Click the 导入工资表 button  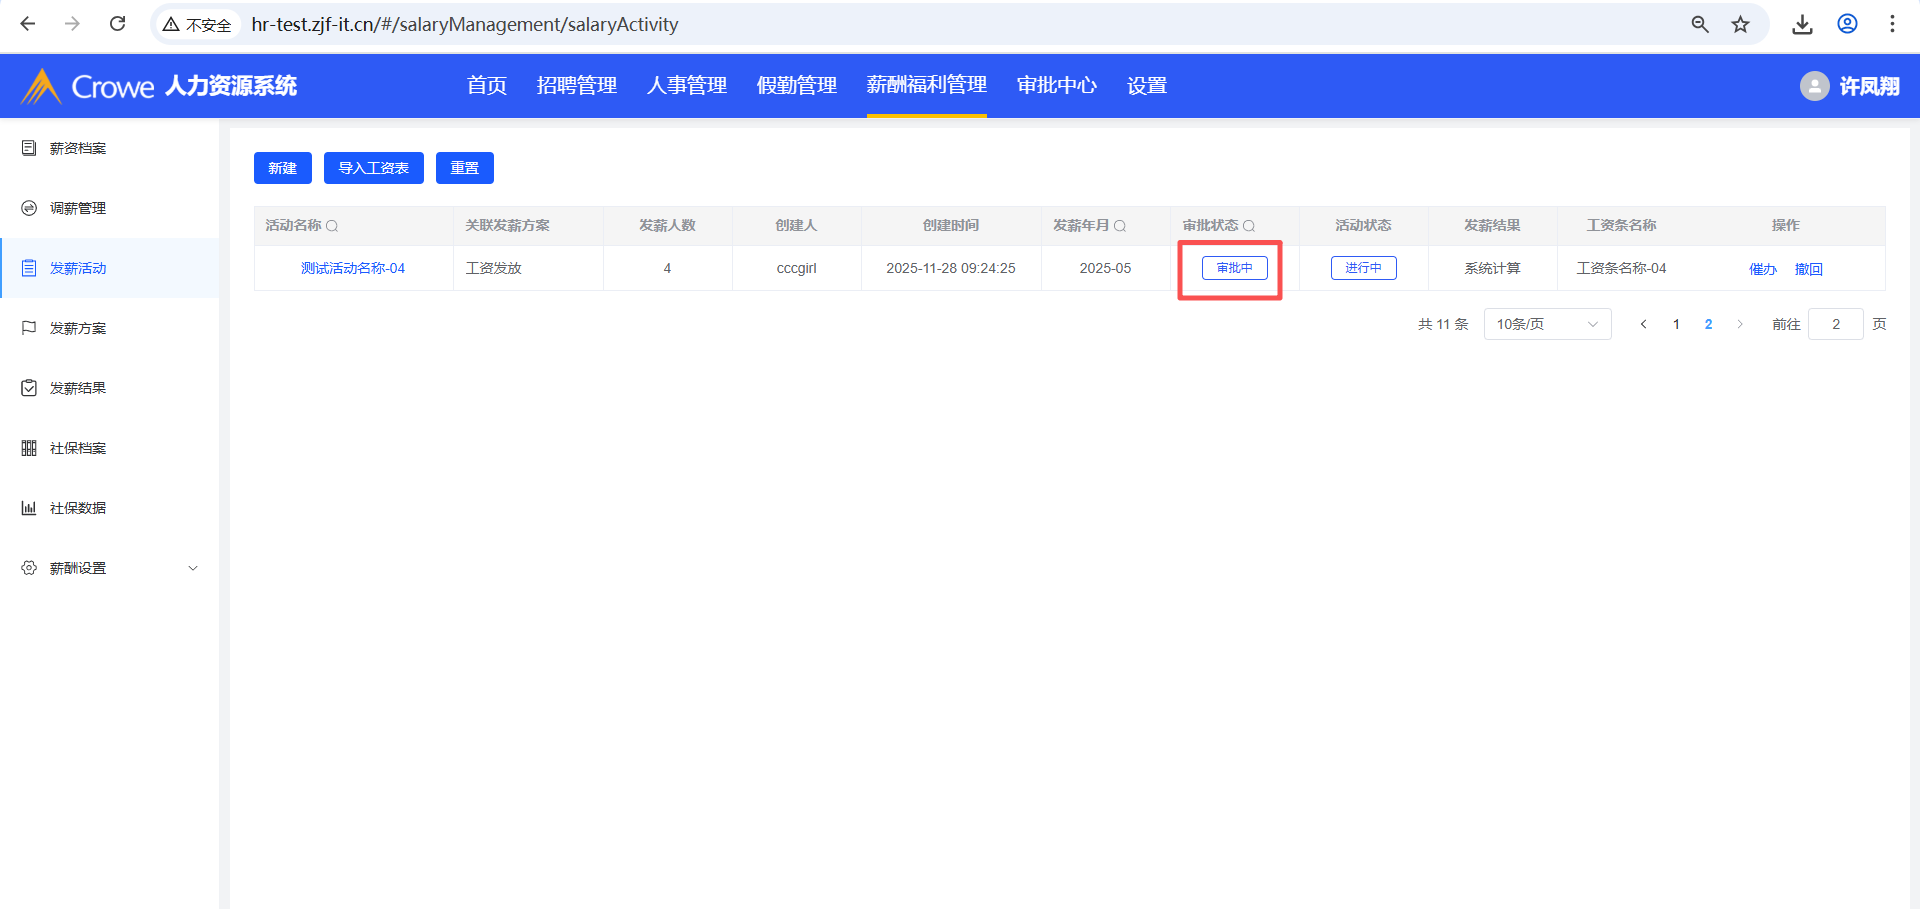coord(373,168)
